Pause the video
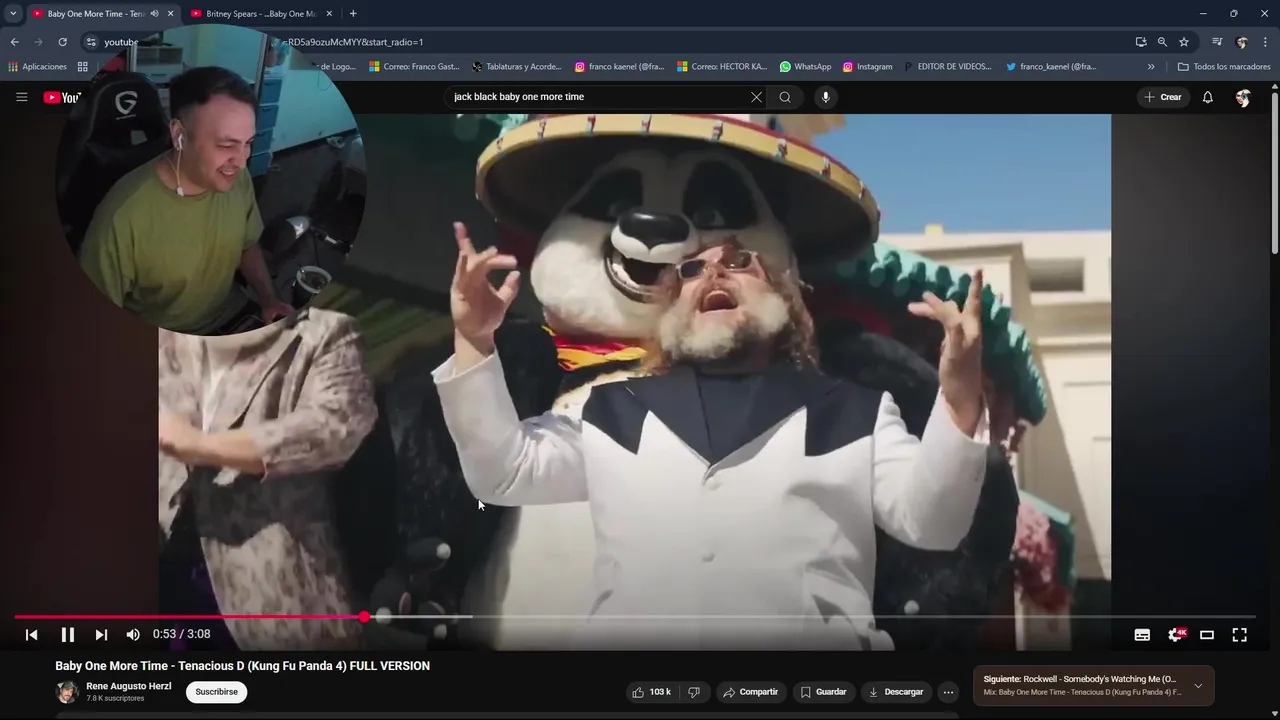The width and height of the screenshot is (1280, 720). click(x=67, y=634)
